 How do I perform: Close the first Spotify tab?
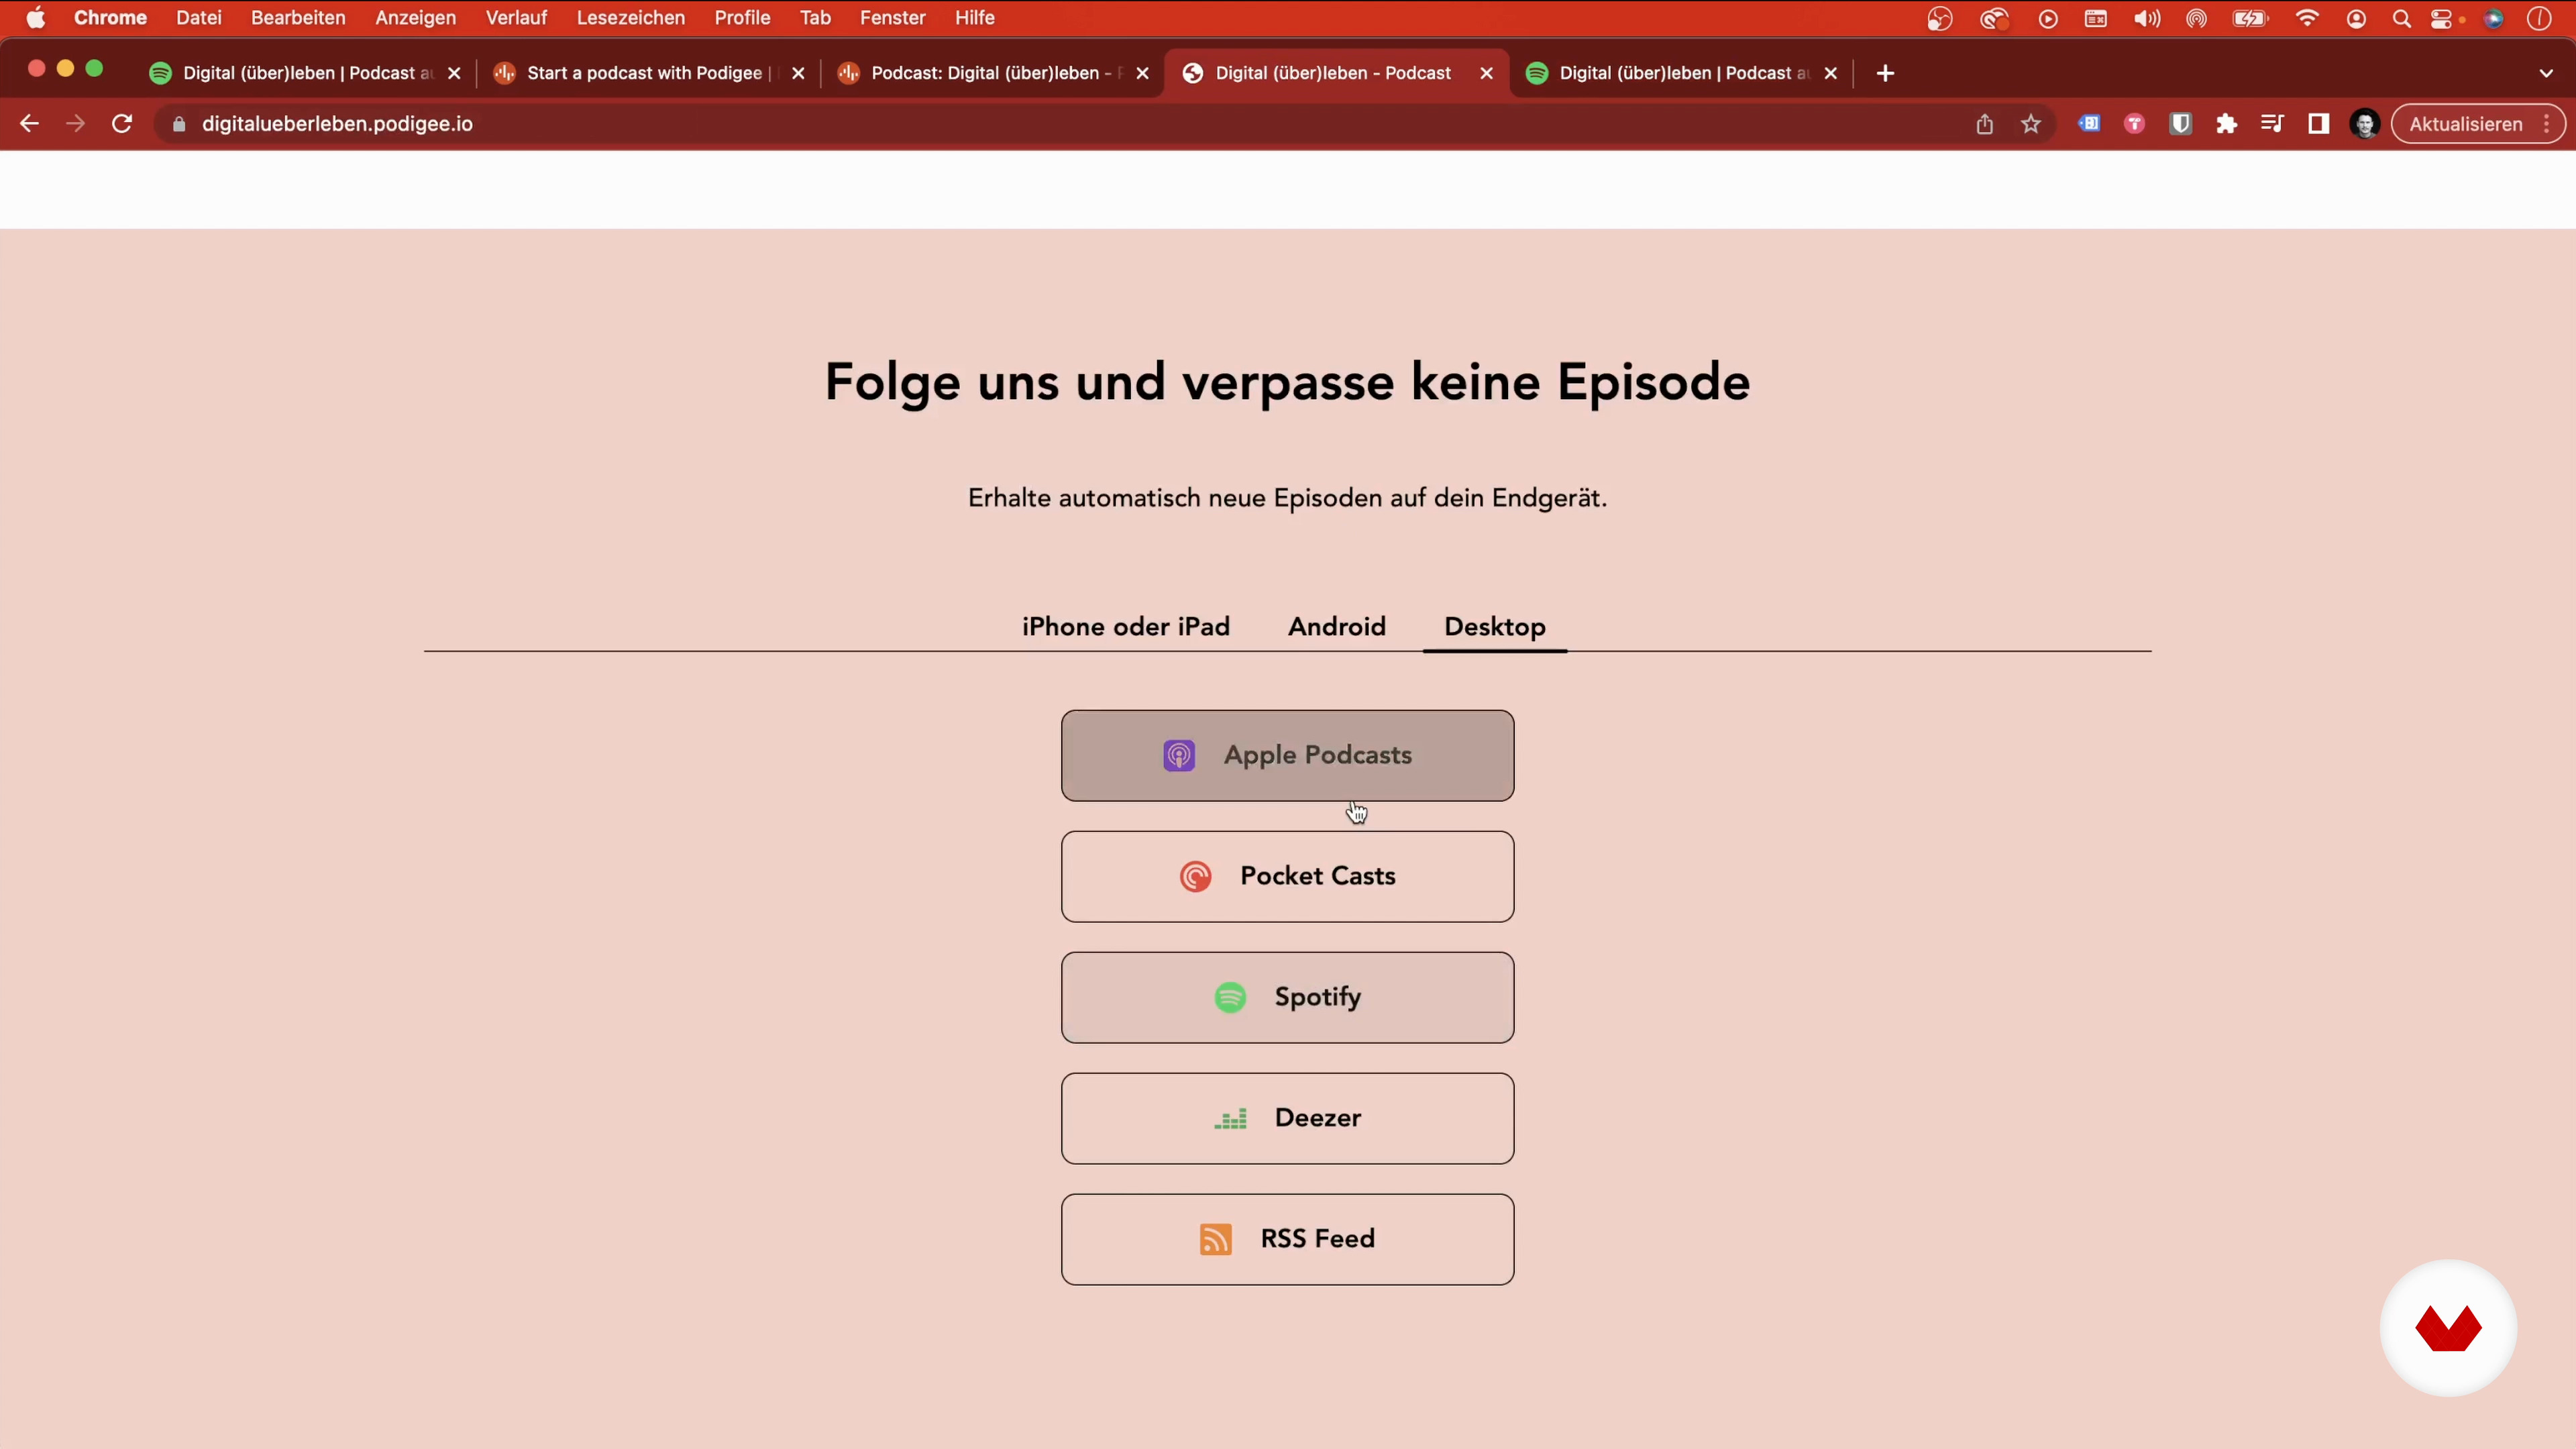454,73
